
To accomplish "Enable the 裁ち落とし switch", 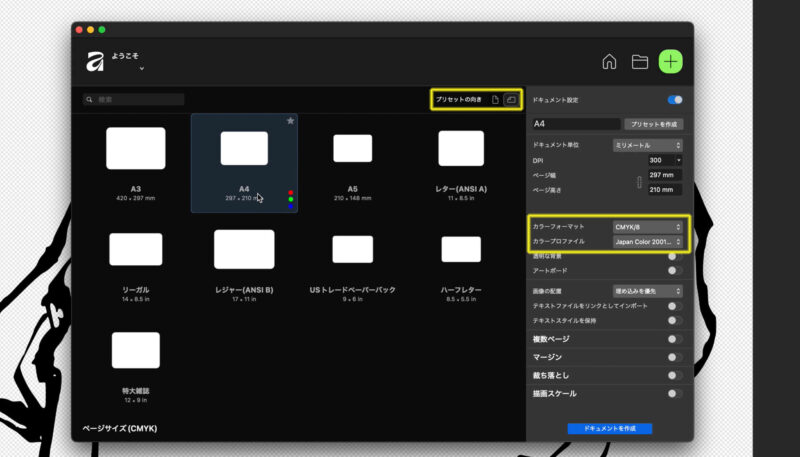I will pos(674,375).
